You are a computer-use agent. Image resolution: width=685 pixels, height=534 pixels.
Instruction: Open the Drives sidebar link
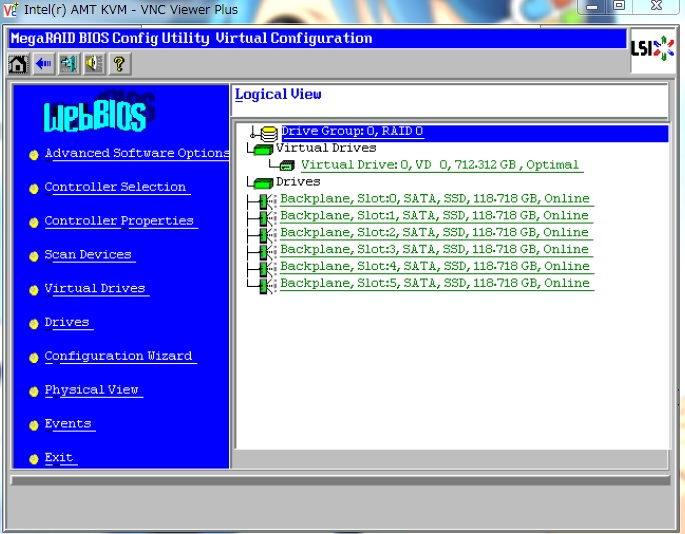pos(67,322)
